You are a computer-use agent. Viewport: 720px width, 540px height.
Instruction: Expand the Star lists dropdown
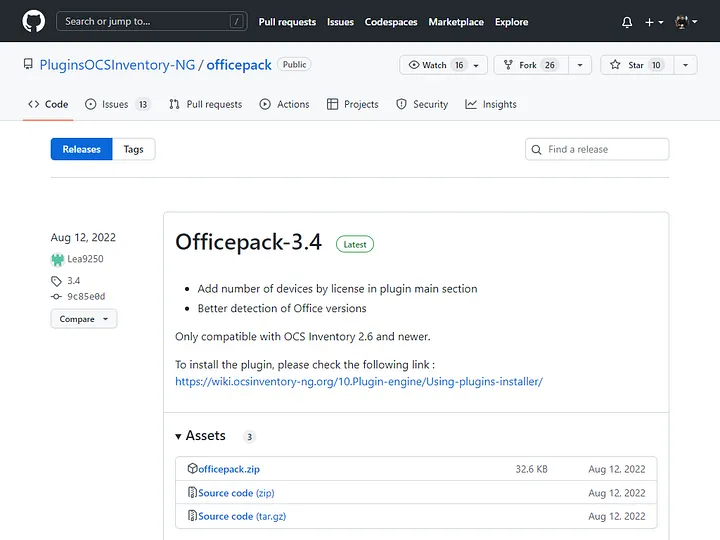[686, 65]
